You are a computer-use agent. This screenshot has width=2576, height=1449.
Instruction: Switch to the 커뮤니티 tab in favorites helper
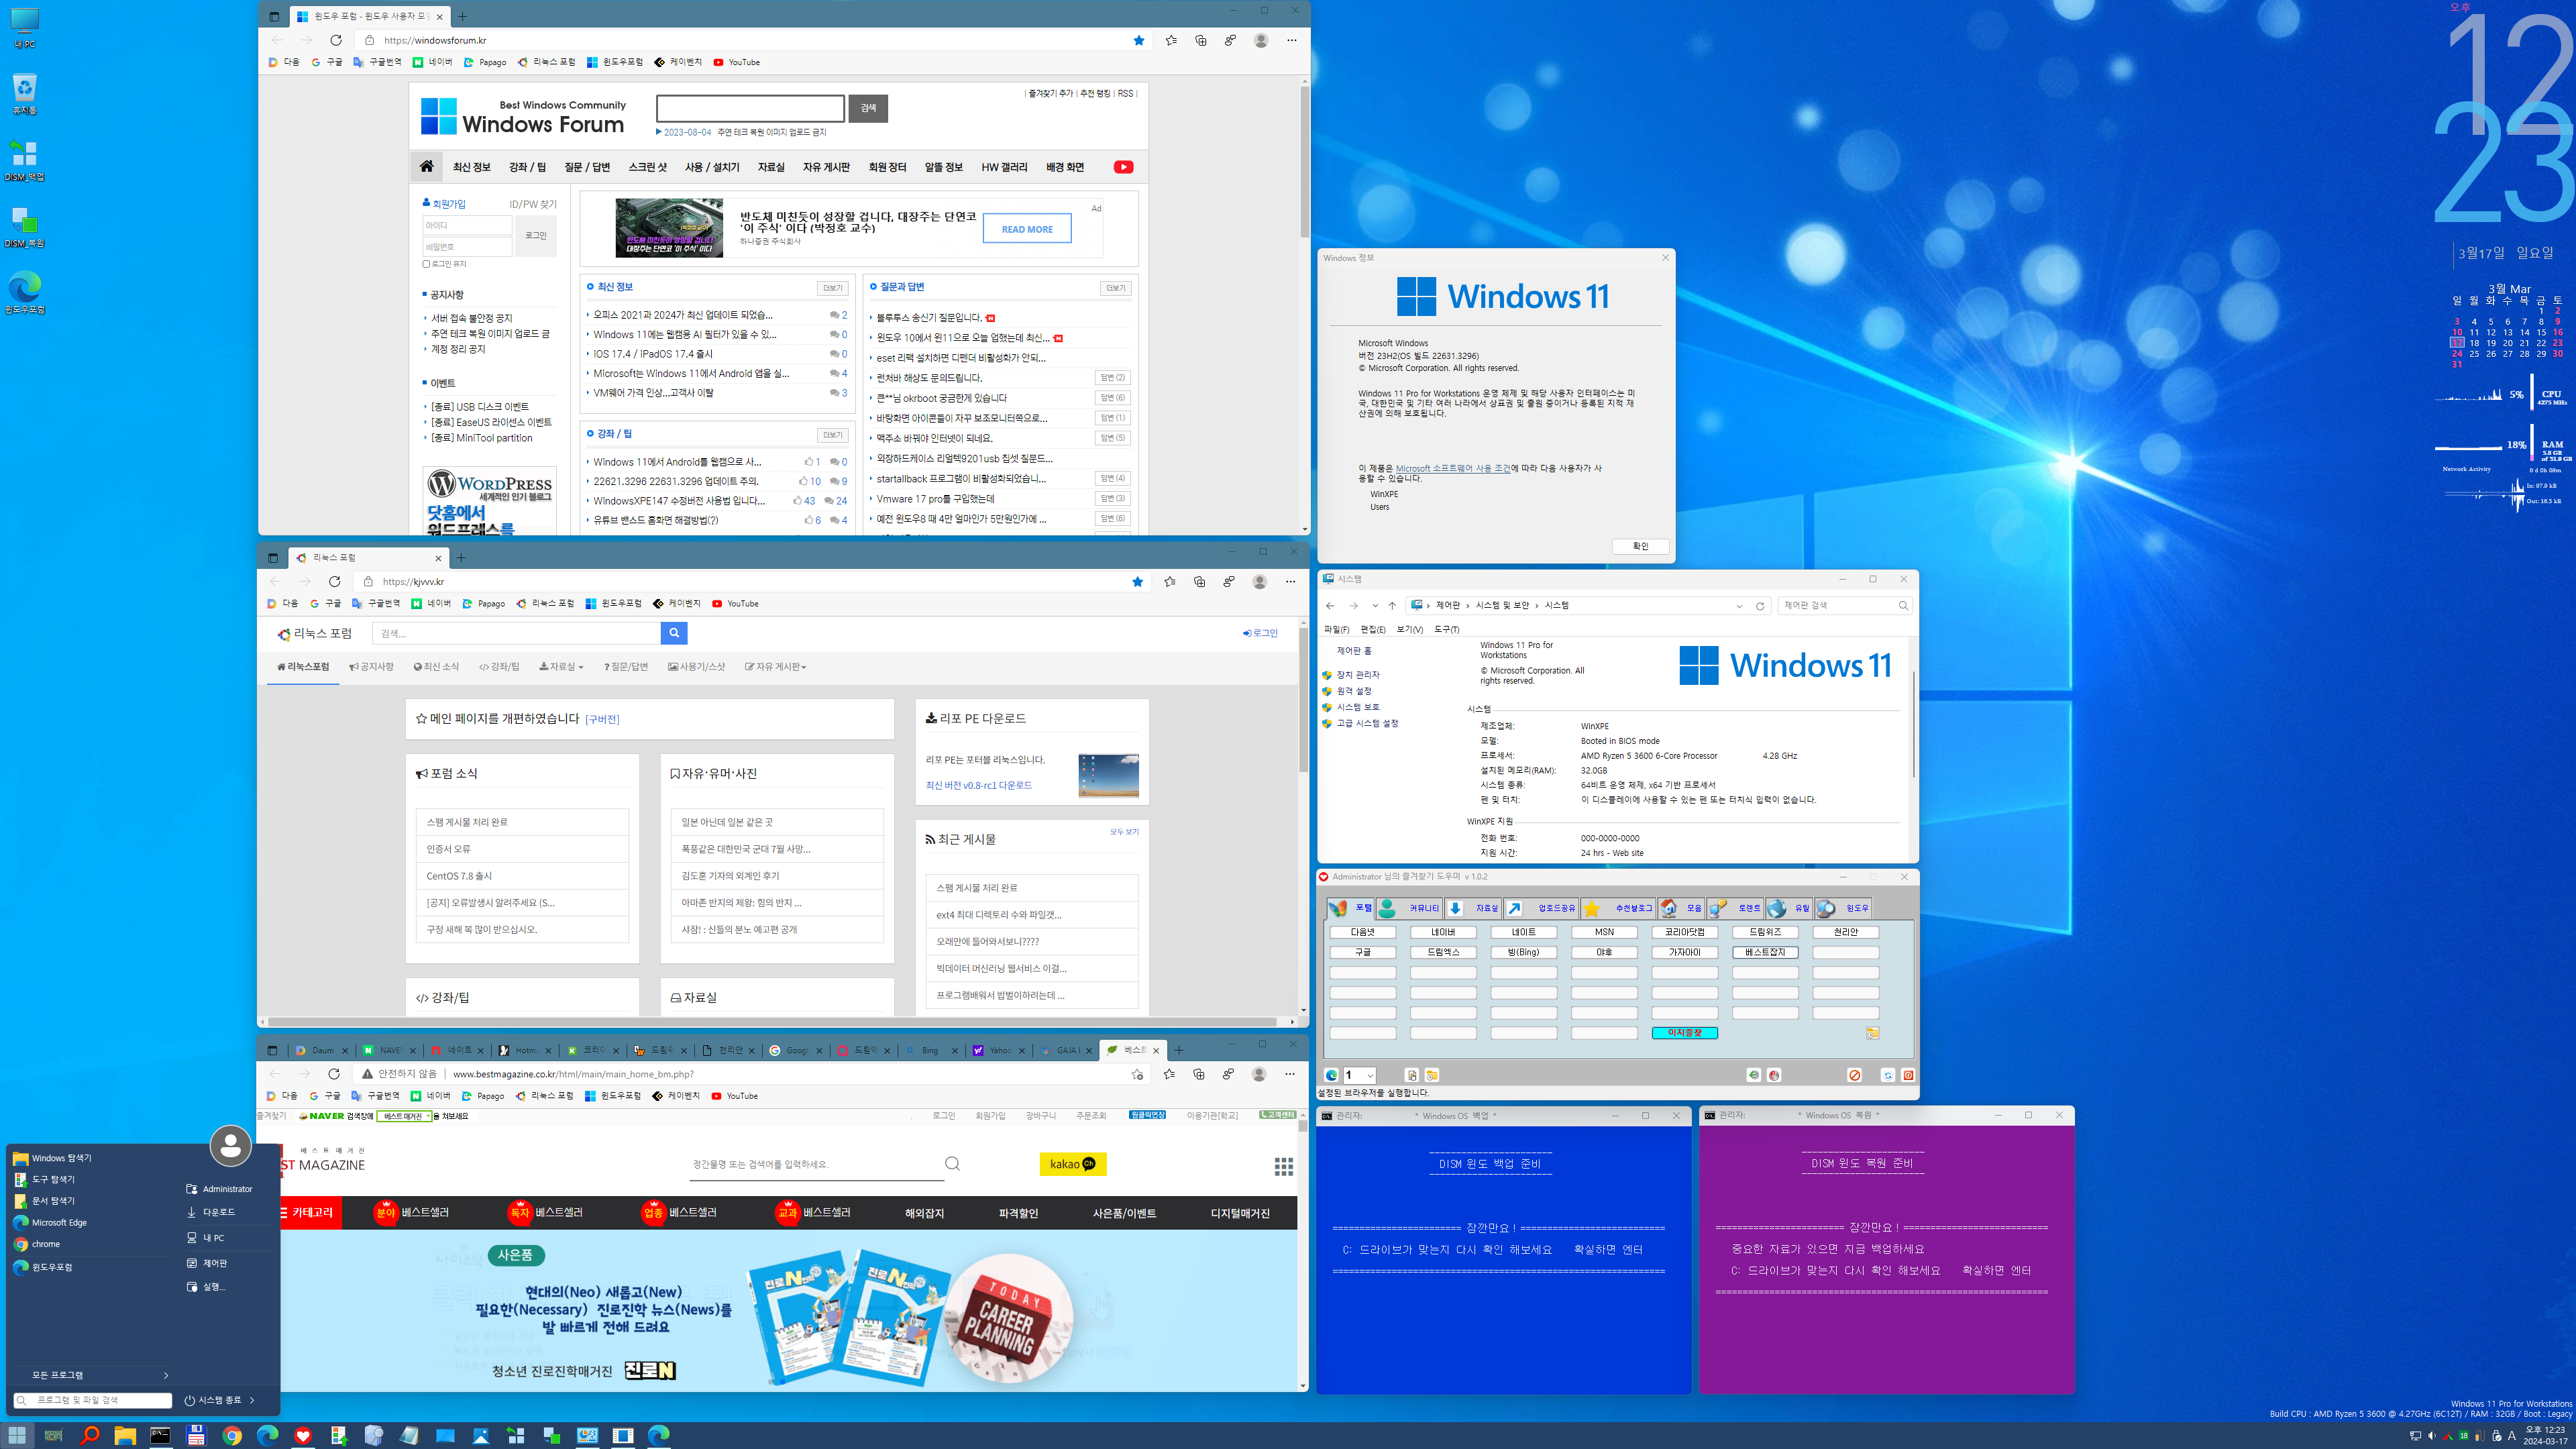(1410, 908)
